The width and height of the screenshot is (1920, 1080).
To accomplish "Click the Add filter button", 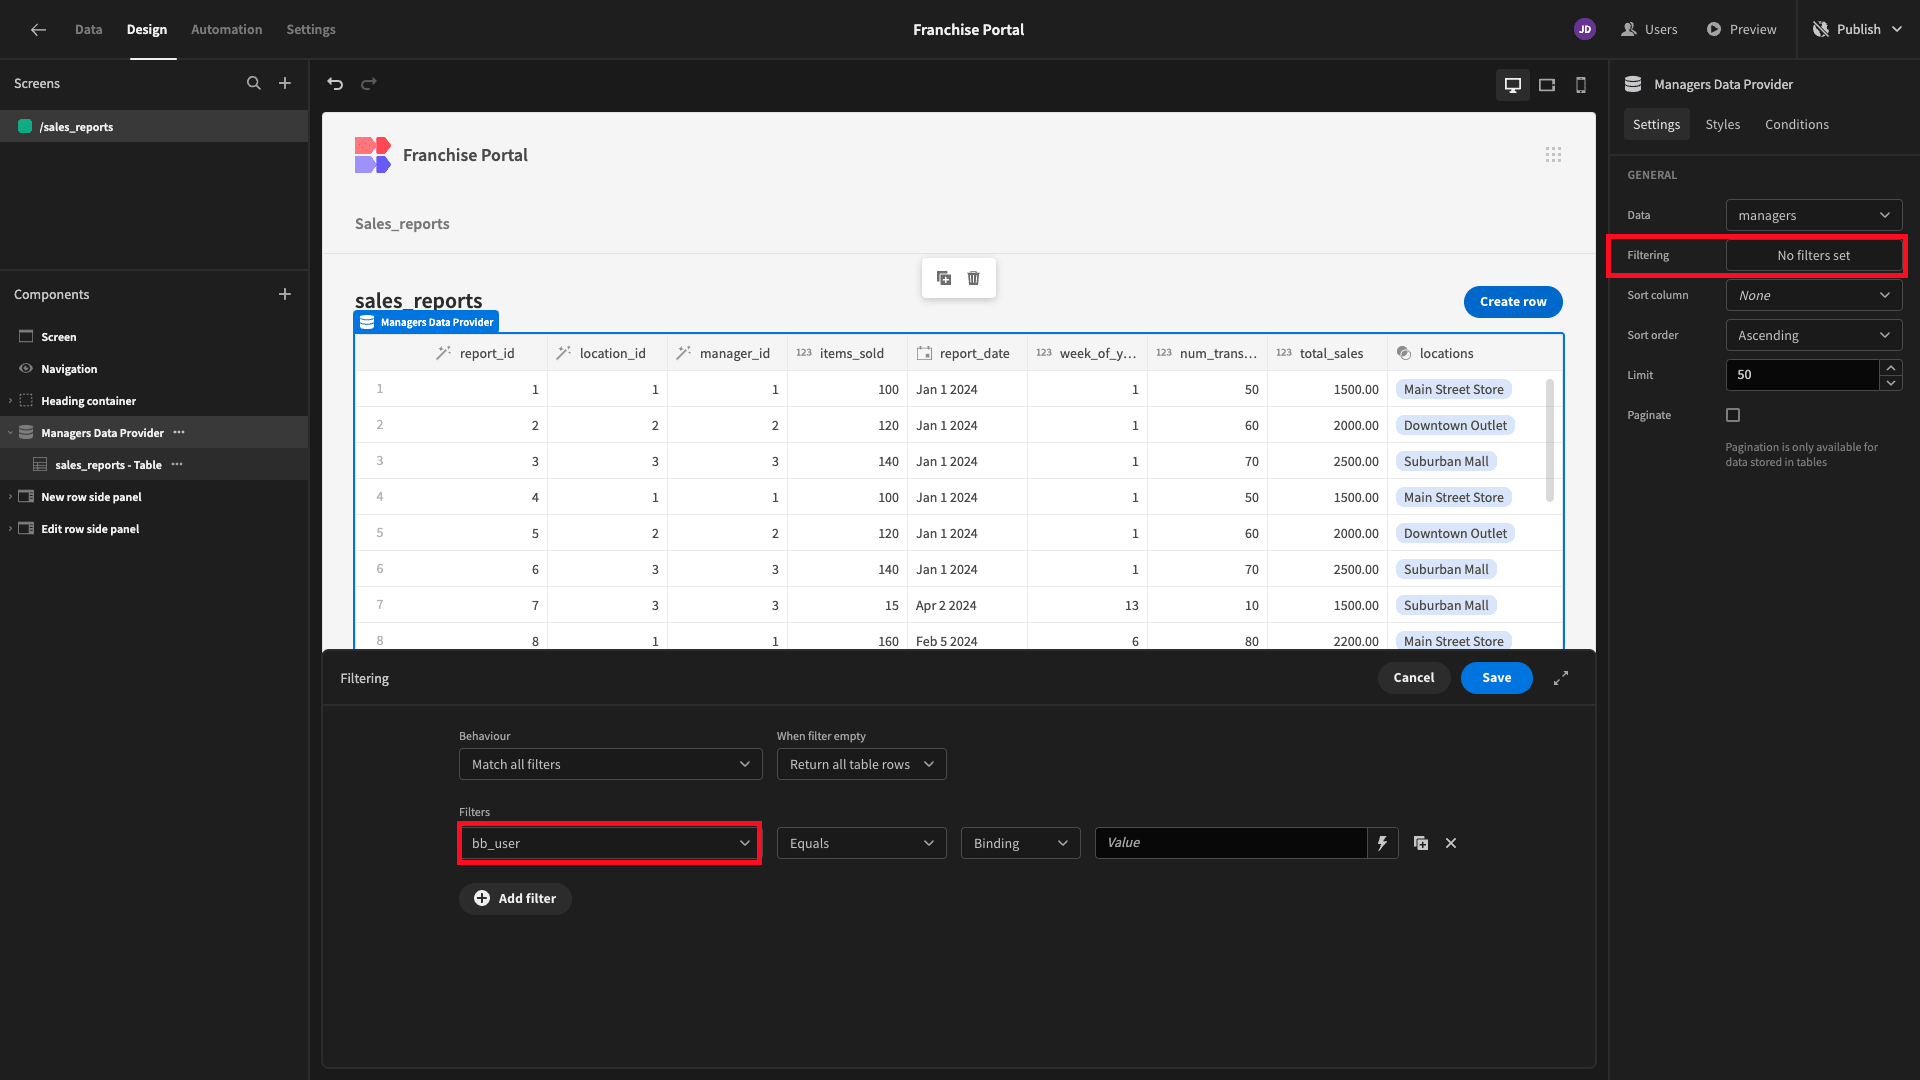I will (x=515, y=898).
